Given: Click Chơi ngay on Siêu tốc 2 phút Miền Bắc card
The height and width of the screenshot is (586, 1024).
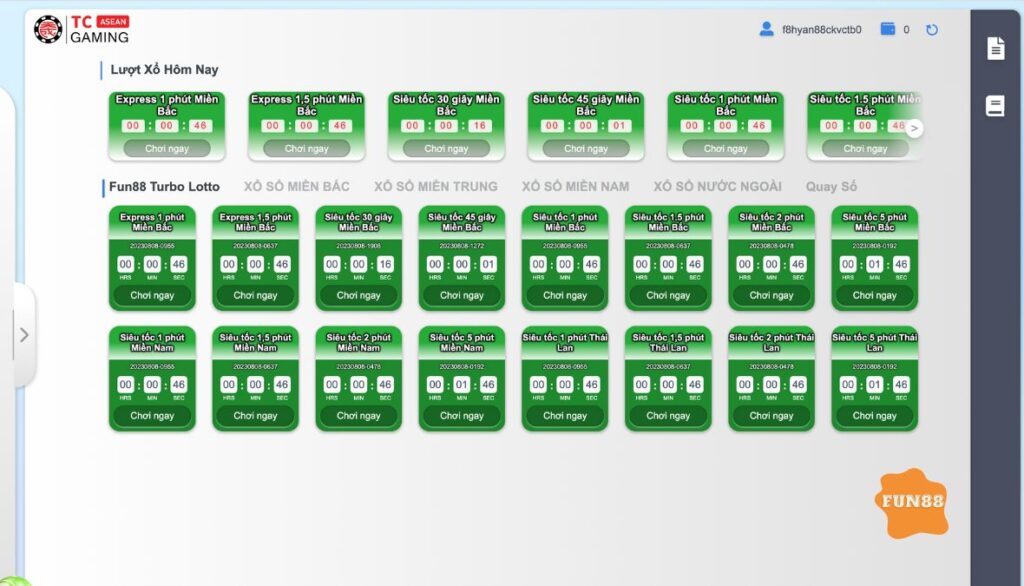Looking at the screenshot, I should [x=771, y=295].
